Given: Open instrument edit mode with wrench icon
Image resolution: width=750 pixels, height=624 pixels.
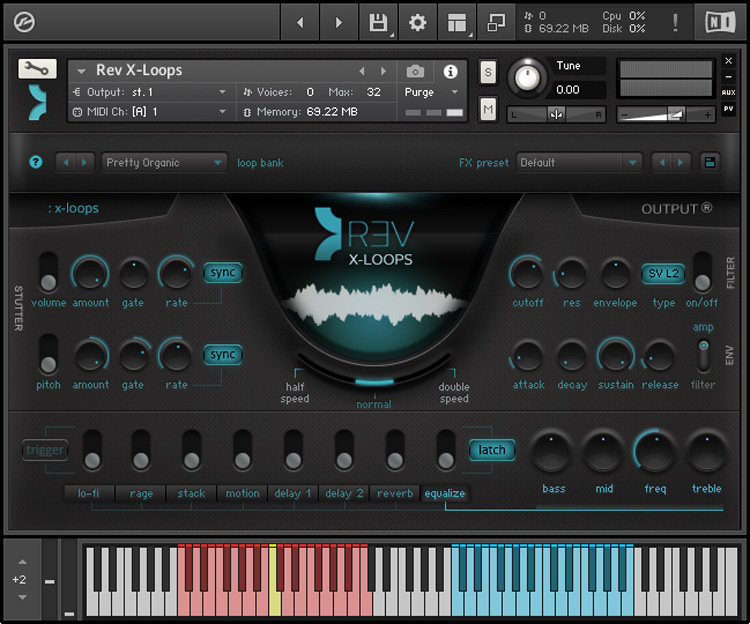Looking at the screenshot, I should pos(37,69).
